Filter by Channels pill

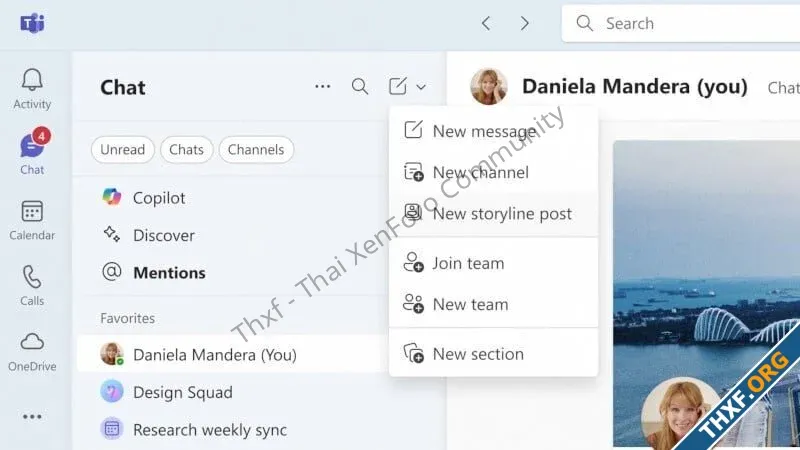(x=256, y=149)
